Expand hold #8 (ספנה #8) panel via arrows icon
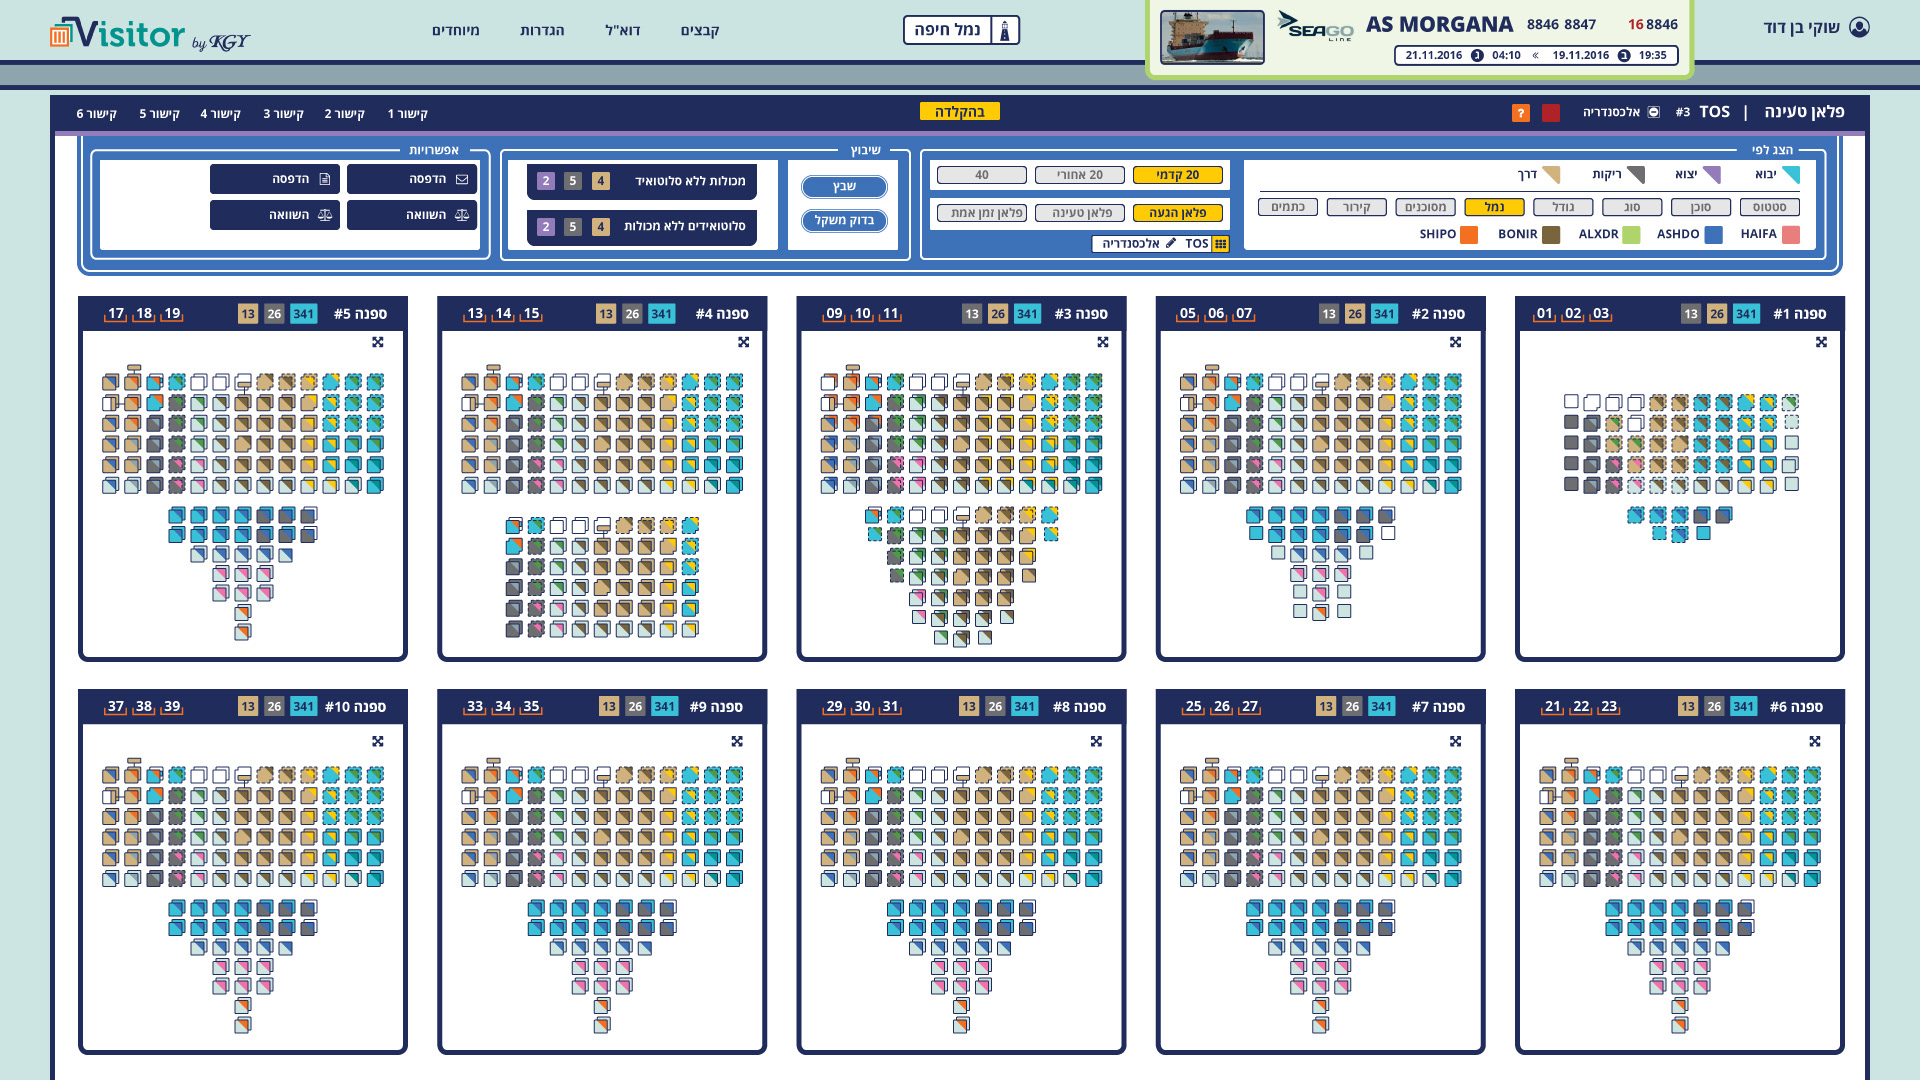Image resolution: width=1920 pixels, height=1080 pixels. click(x=1096, y=741)
